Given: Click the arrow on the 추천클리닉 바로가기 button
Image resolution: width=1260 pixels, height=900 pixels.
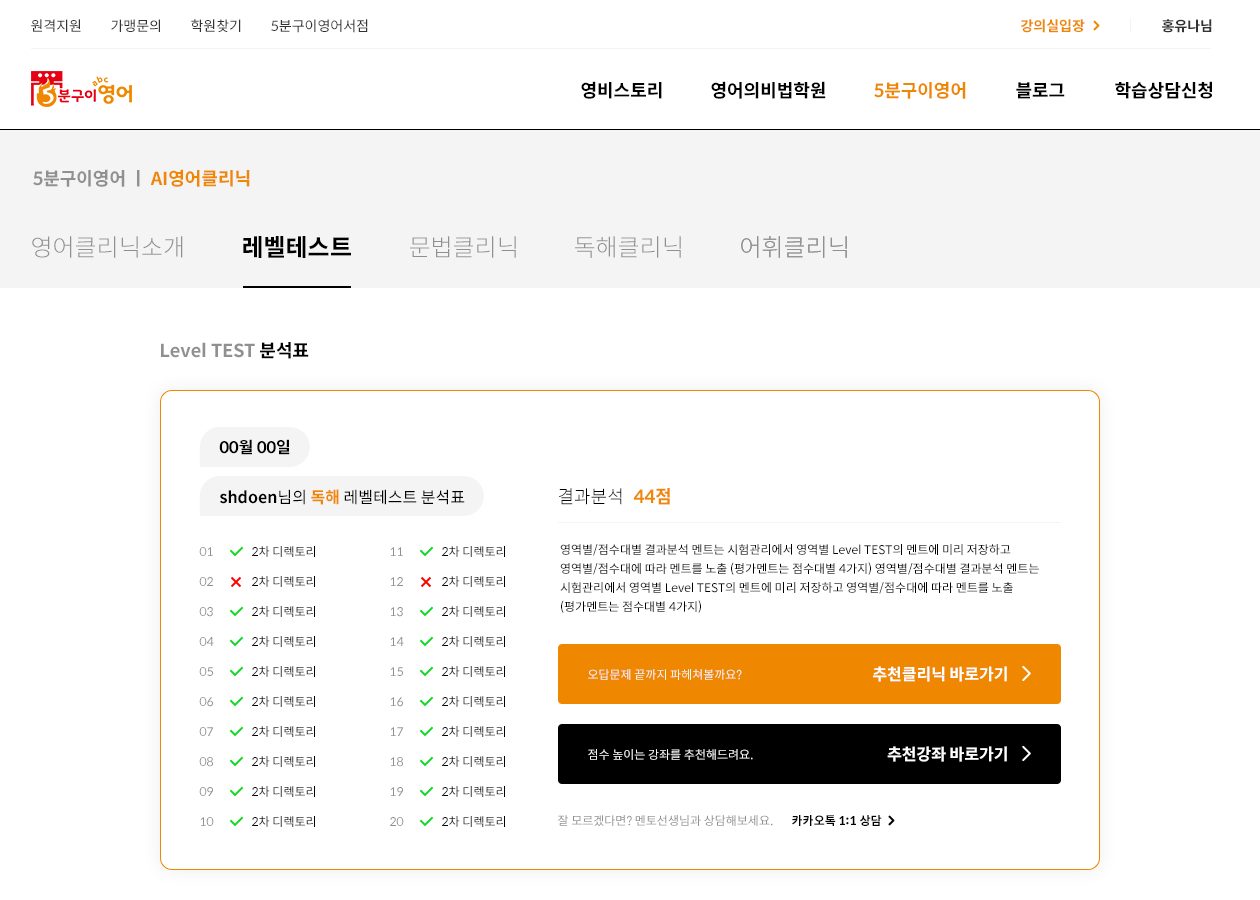Looking at the screenshot, I should [x=1026, y=673].
